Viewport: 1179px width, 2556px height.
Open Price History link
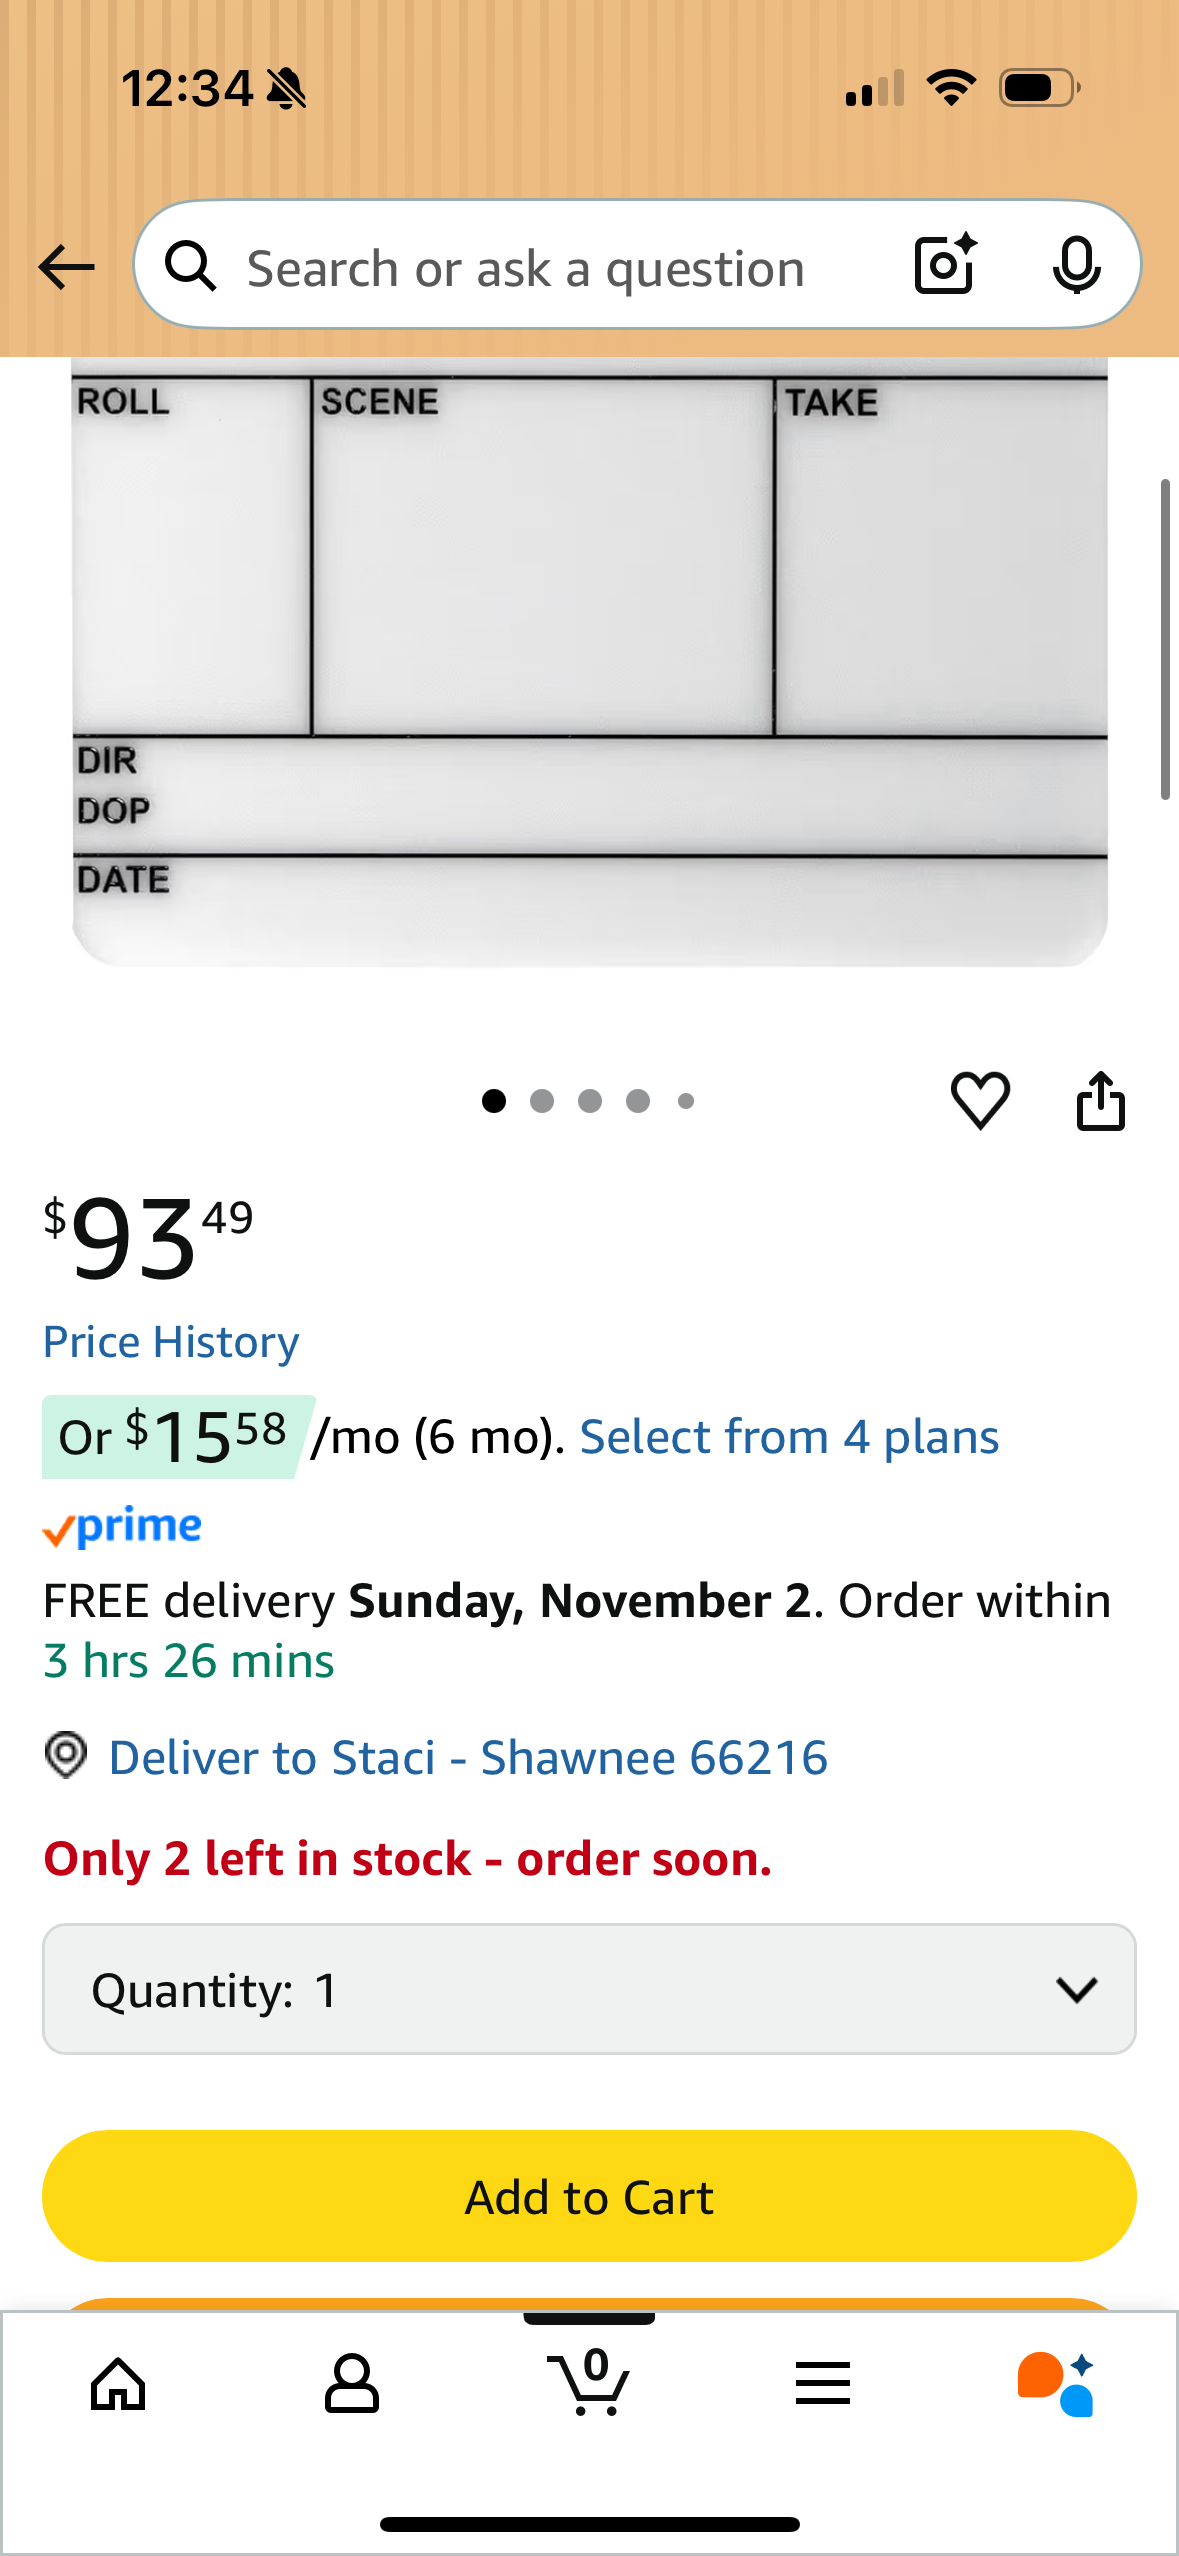click(x=171, y=1342)
